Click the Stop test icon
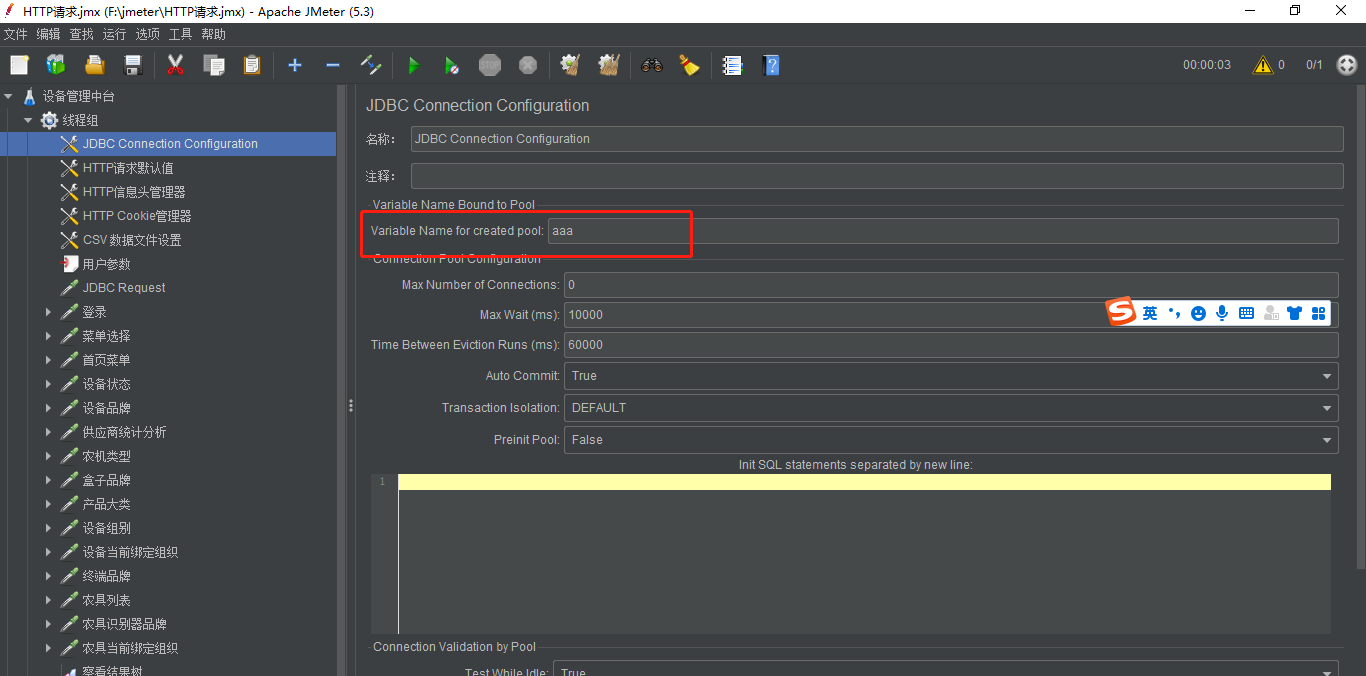This screenshot has width=1366, height=676. coord(489,65)
